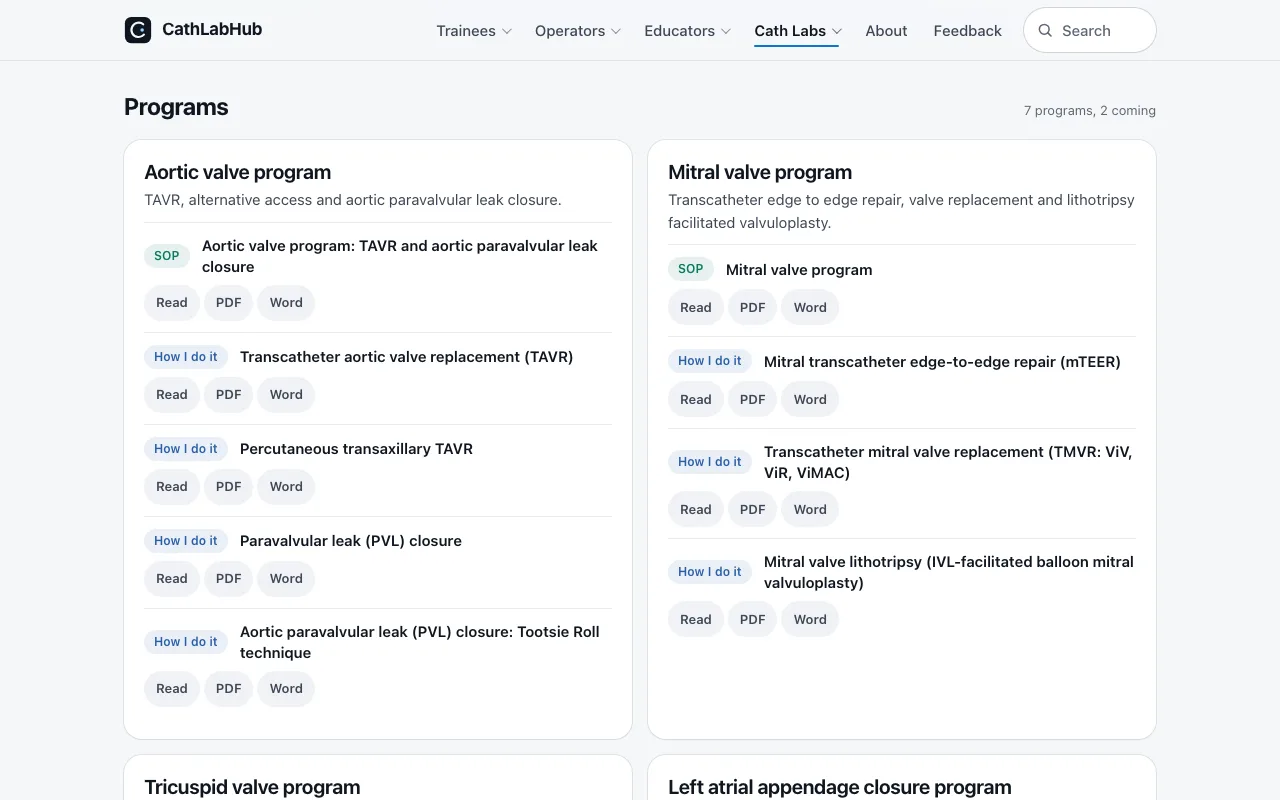Click the Paravalvular leak (PVL) closure title
The height and width of the screenshot is (800, 1280).
351,541
